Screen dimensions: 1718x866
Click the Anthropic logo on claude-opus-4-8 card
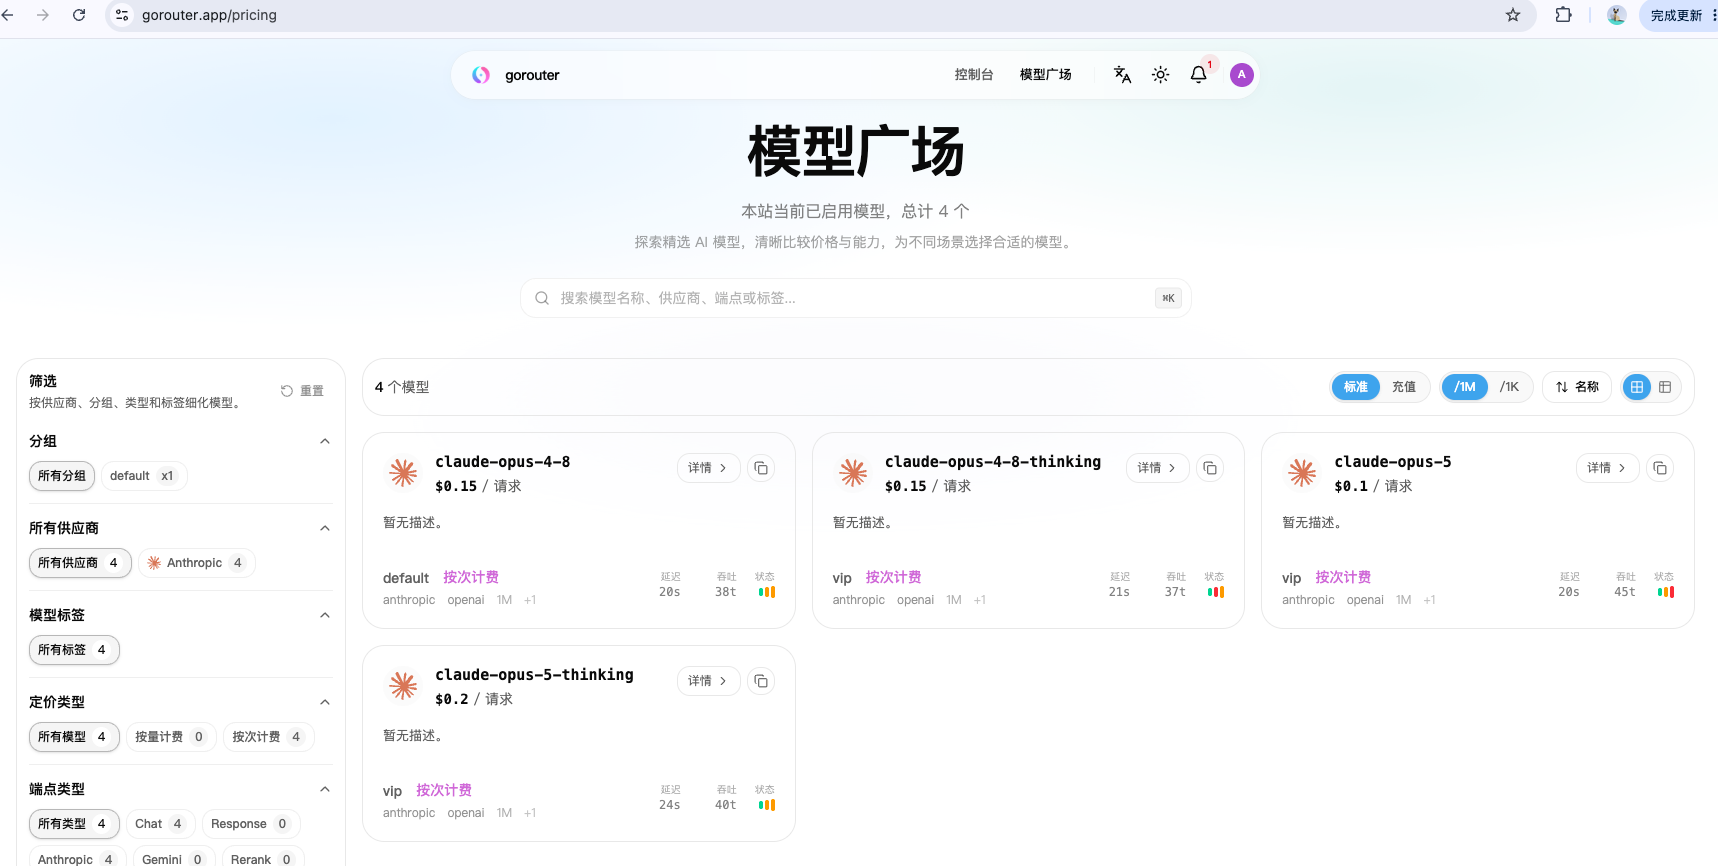point(403,472)
